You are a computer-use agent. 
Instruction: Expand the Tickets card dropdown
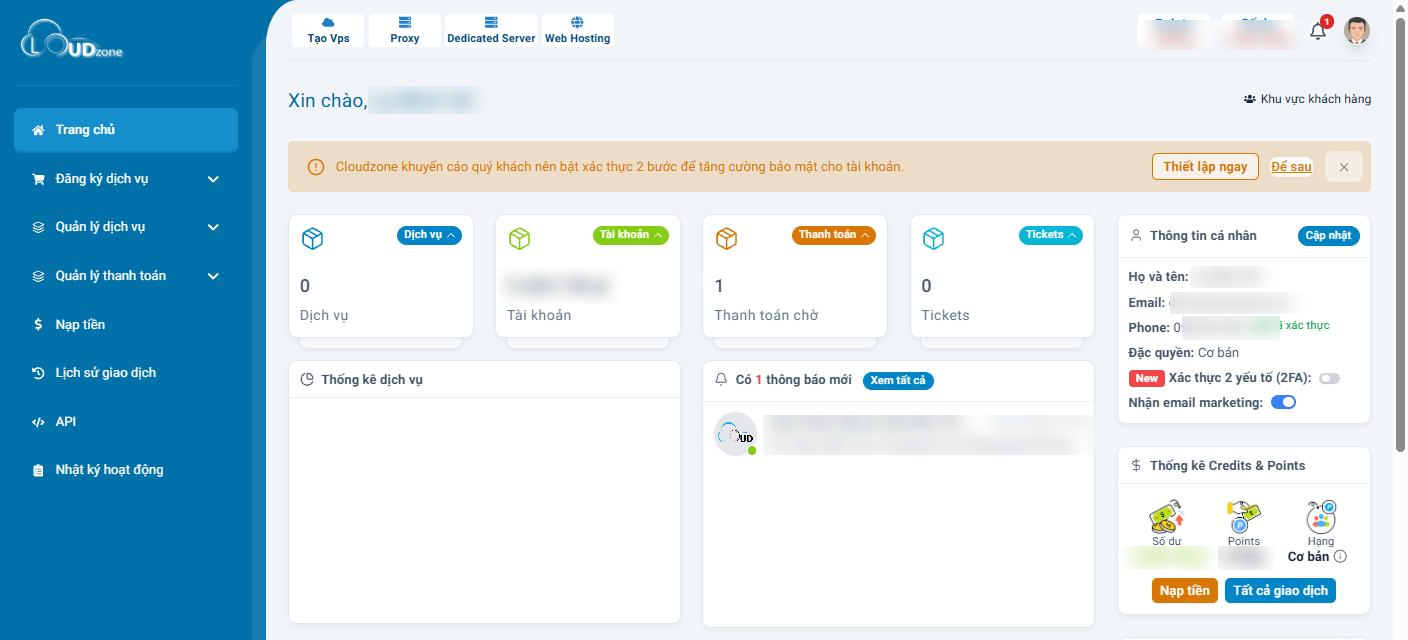pyautogui.click(x=1051, y=235)
